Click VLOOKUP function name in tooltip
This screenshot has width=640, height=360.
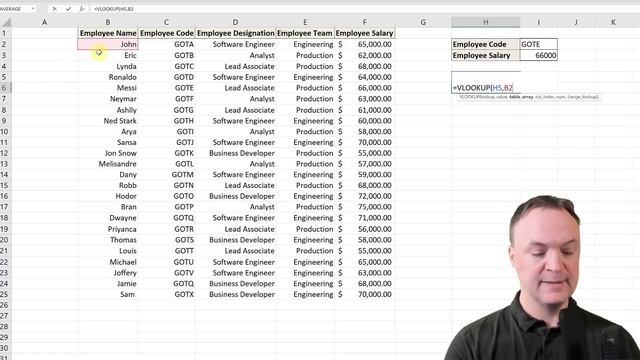click(x=468, y=97)
